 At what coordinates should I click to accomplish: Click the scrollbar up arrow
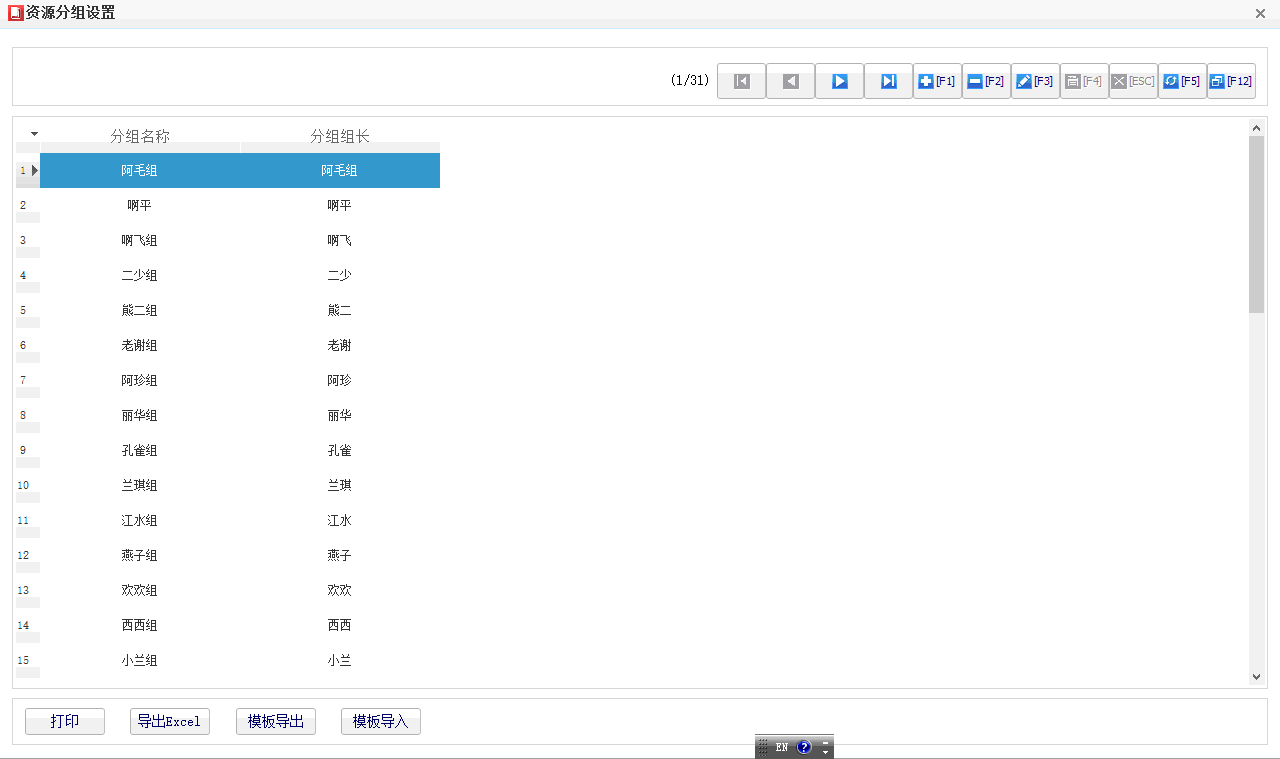coord(1257,128)
